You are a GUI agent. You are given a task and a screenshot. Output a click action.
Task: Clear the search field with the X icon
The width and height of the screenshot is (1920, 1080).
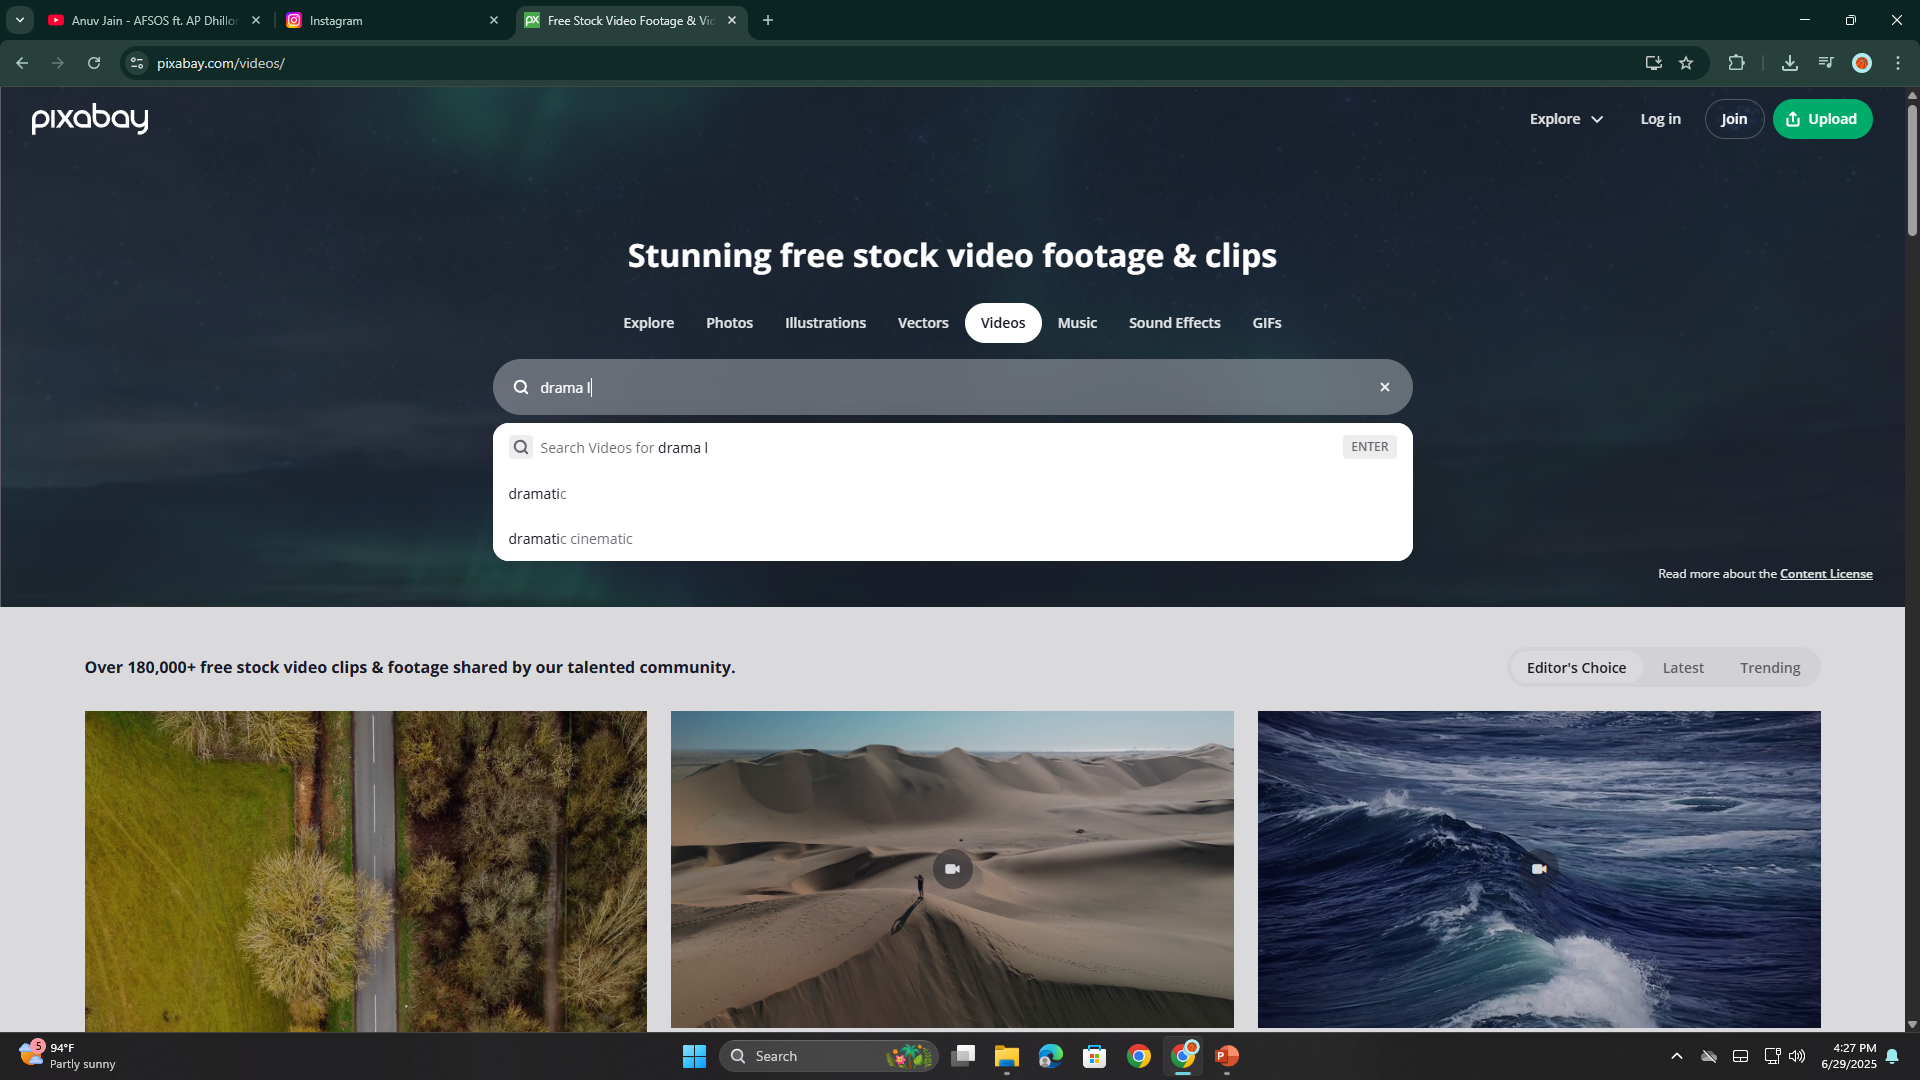click(x=1385, y=387)
